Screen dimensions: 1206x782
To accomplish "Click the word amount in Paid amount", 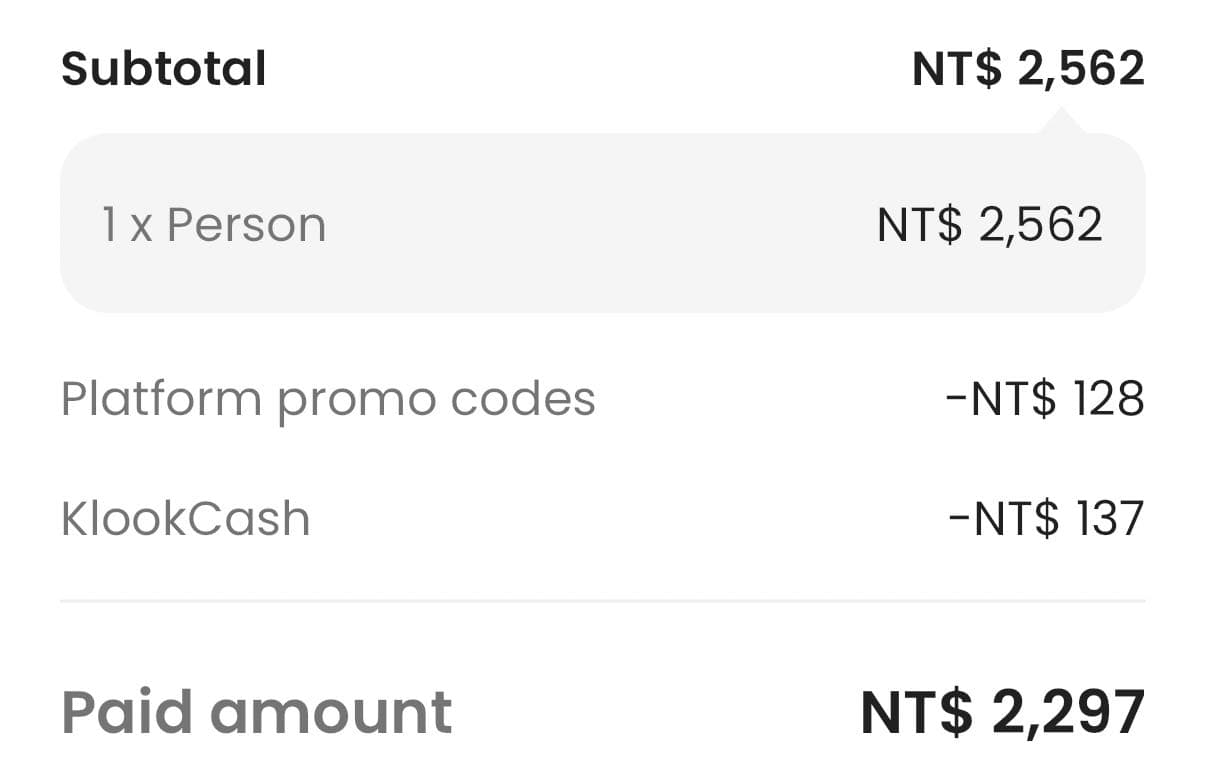I will [331, 713].
